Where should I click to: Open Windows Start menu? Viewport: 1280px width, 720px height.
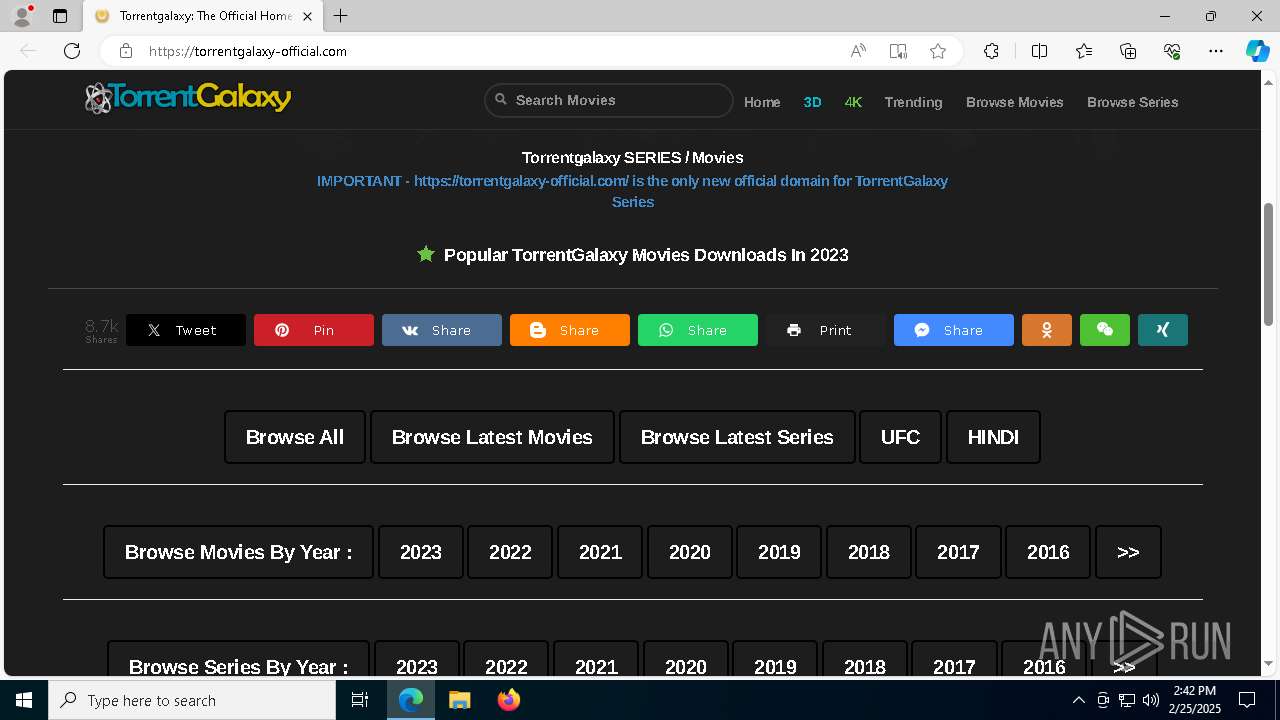coord(24,700)
